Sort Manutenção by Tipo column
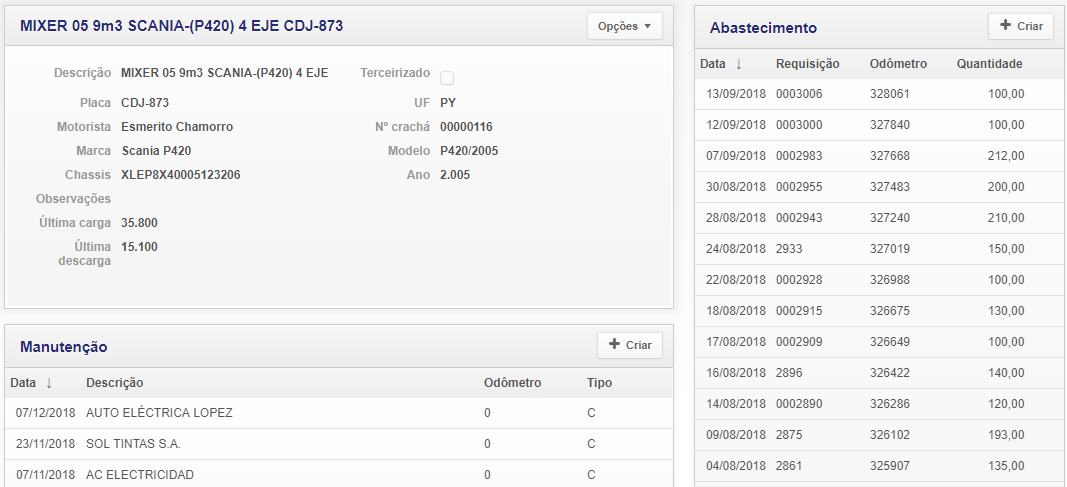The image size is (1067, 487). coord(599,383)
